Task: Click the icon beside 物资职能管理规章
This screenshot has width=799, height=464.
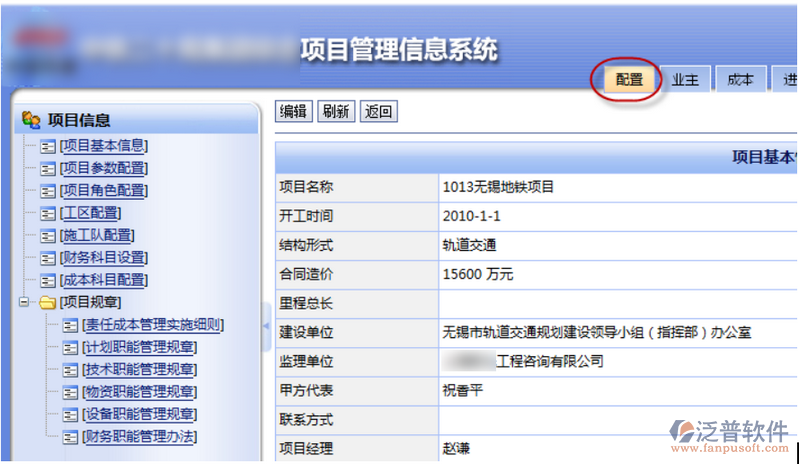Action: tap(70, 393)
